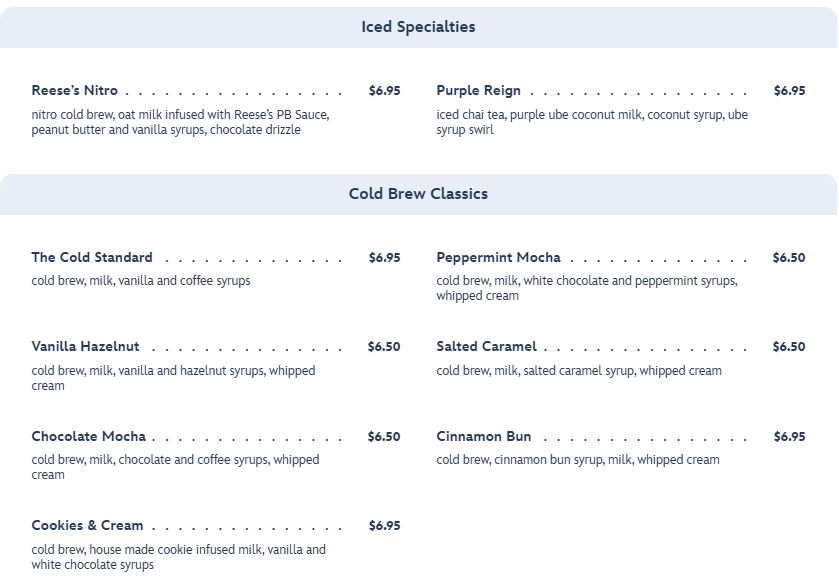The height and width of the screenshot is (588, 839).
Task: Click the Cookies & Cream price
Action: [x=384, y=526]
